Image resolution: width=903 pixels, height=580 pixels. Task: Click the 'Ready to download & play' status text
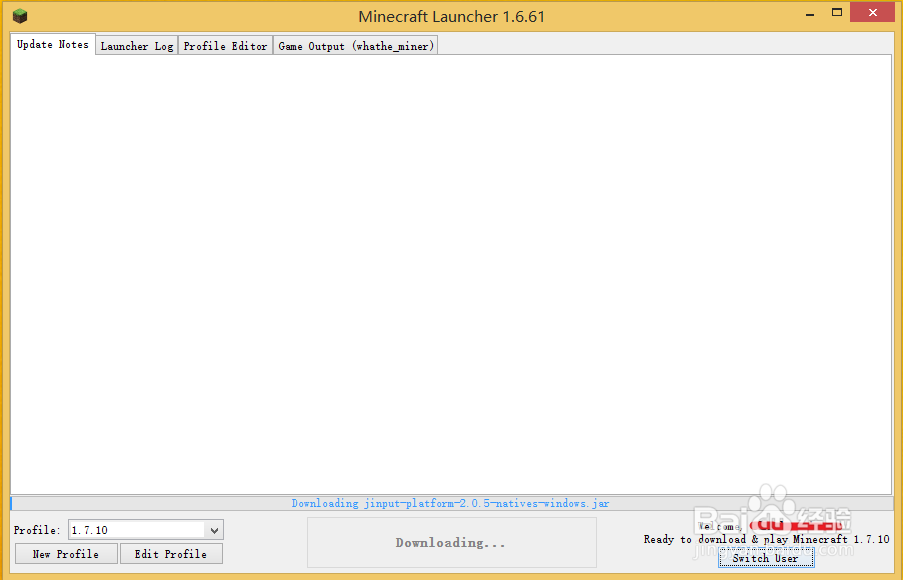pyautogui.click(x=766, y=540)
